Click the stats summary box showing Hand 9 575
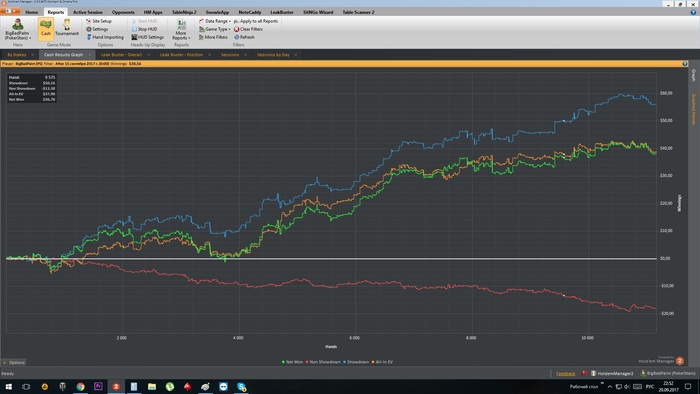The image size is (700, 394). (32, 88)
